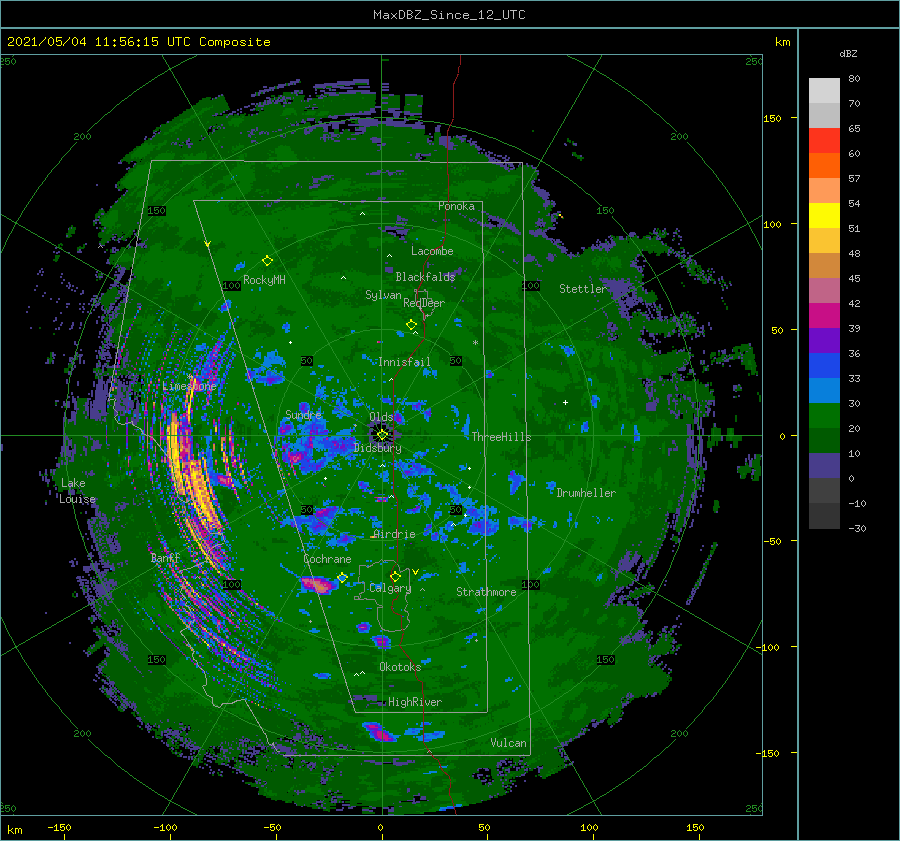Pick the magenta 42-39 dBZ legend swatch
Screen dimensions: 900x841
pyautogui.click(x=824, y=315)
